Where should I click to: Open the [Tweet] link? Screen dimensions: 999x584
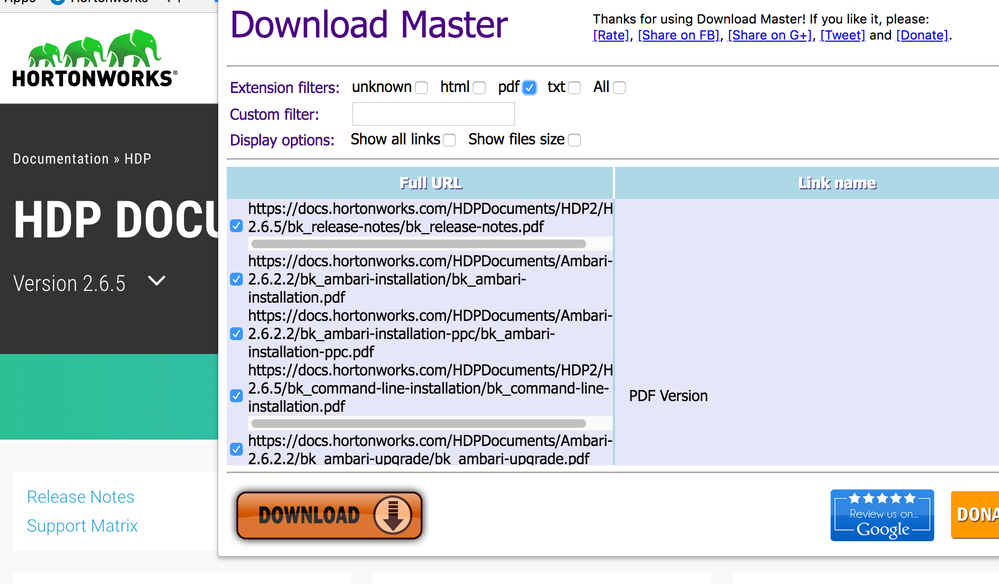coord(842,36)
